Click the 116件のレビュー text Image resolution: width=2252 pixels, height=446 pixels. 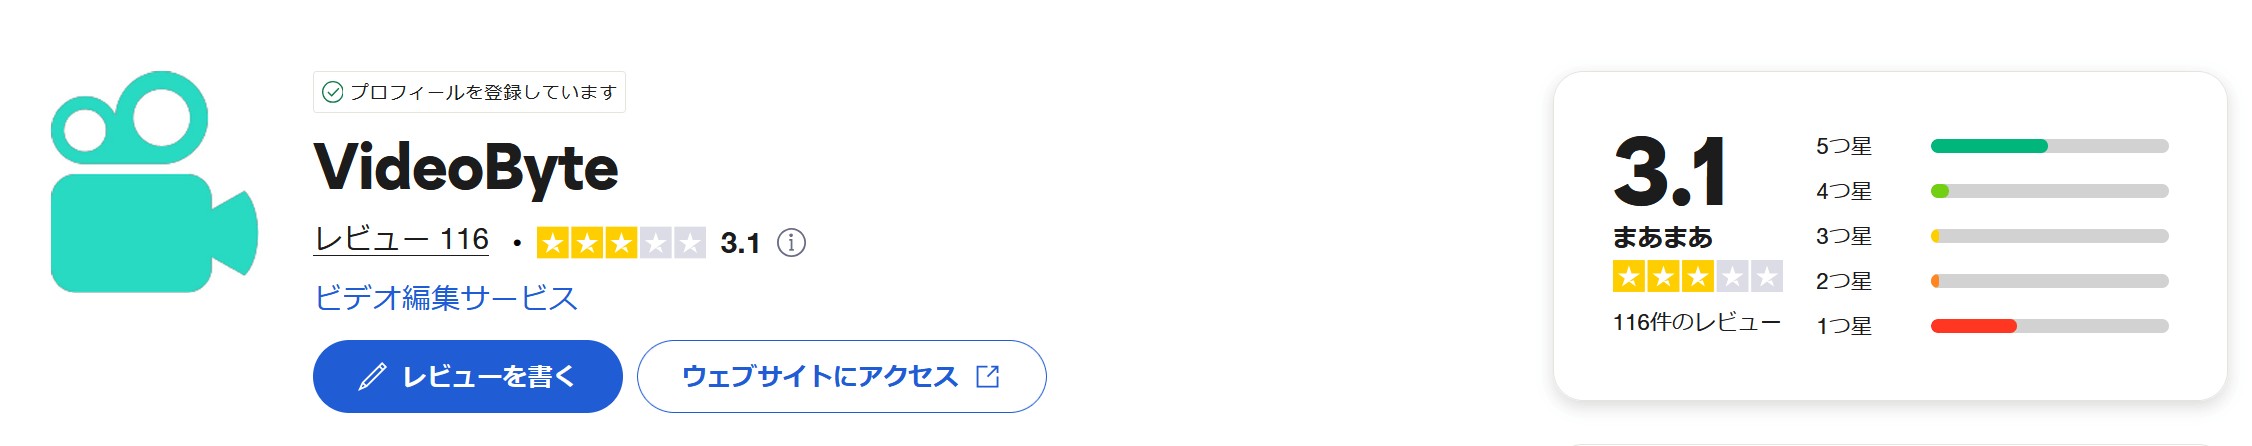1697,323
